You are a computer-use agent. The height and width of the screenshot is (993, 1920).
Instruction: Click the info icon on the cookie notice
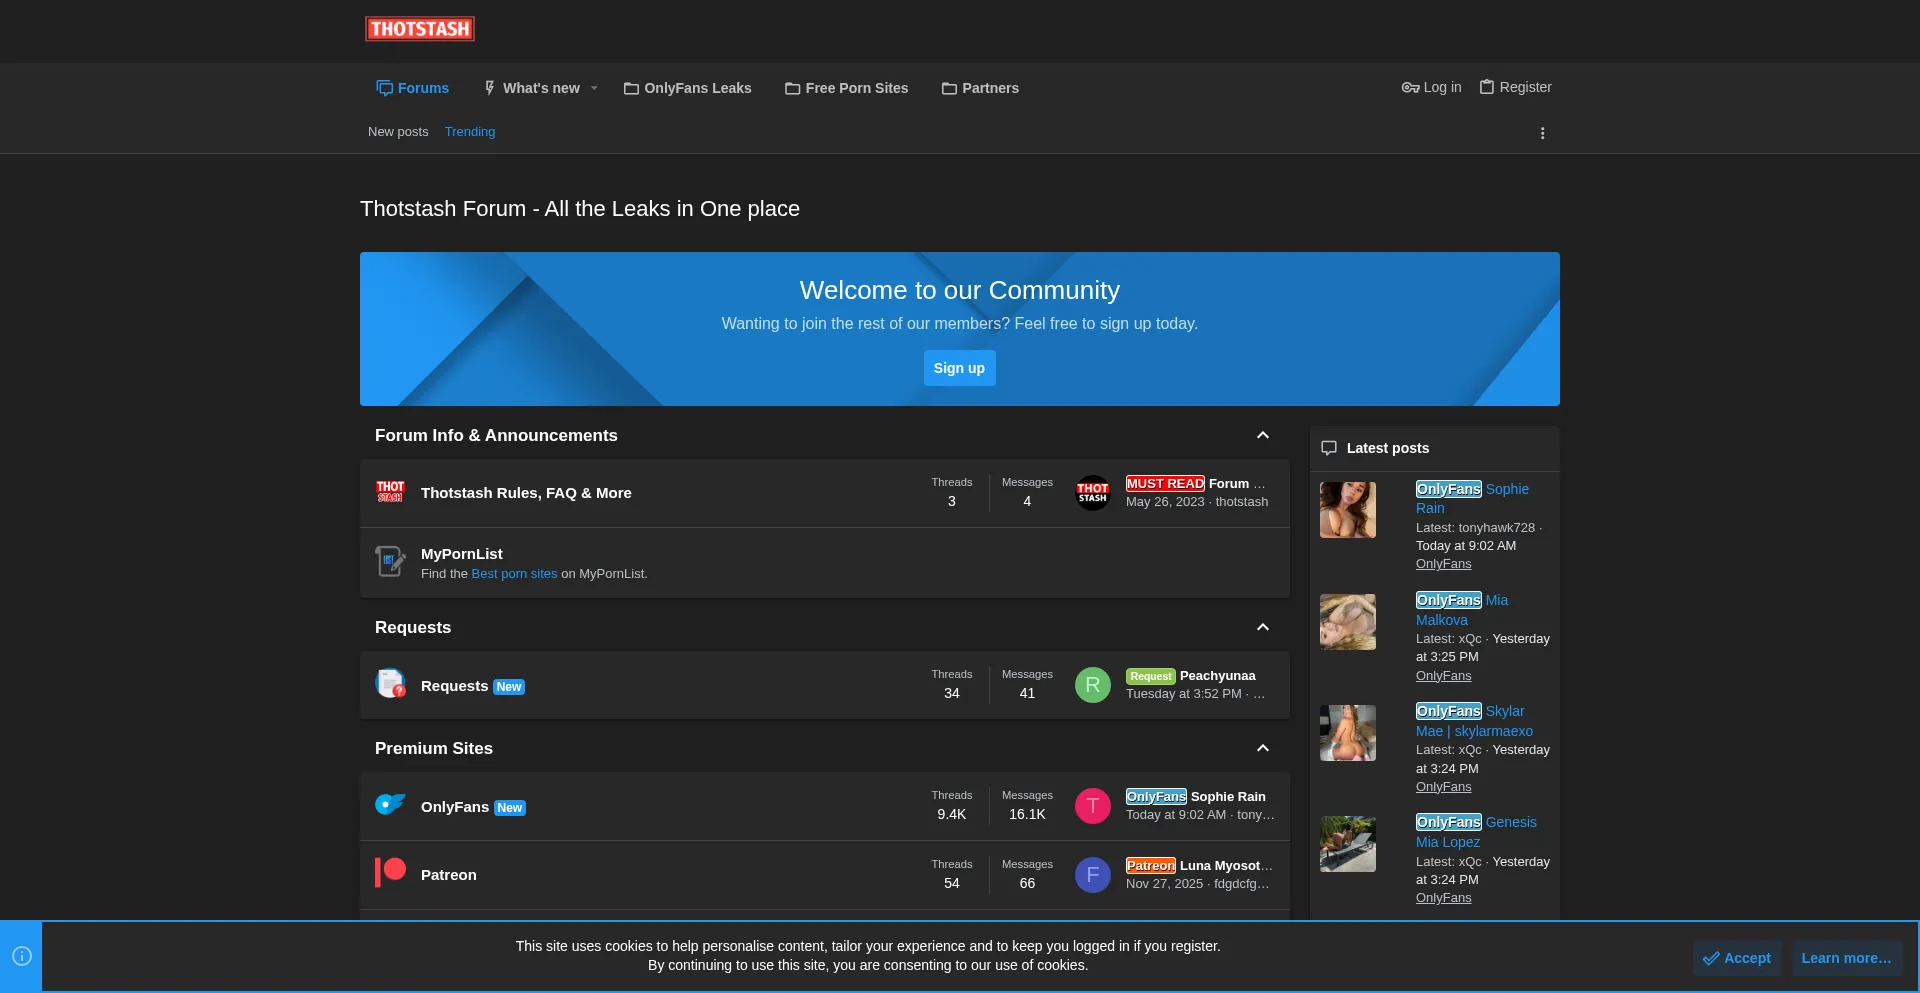pos(21,956)
